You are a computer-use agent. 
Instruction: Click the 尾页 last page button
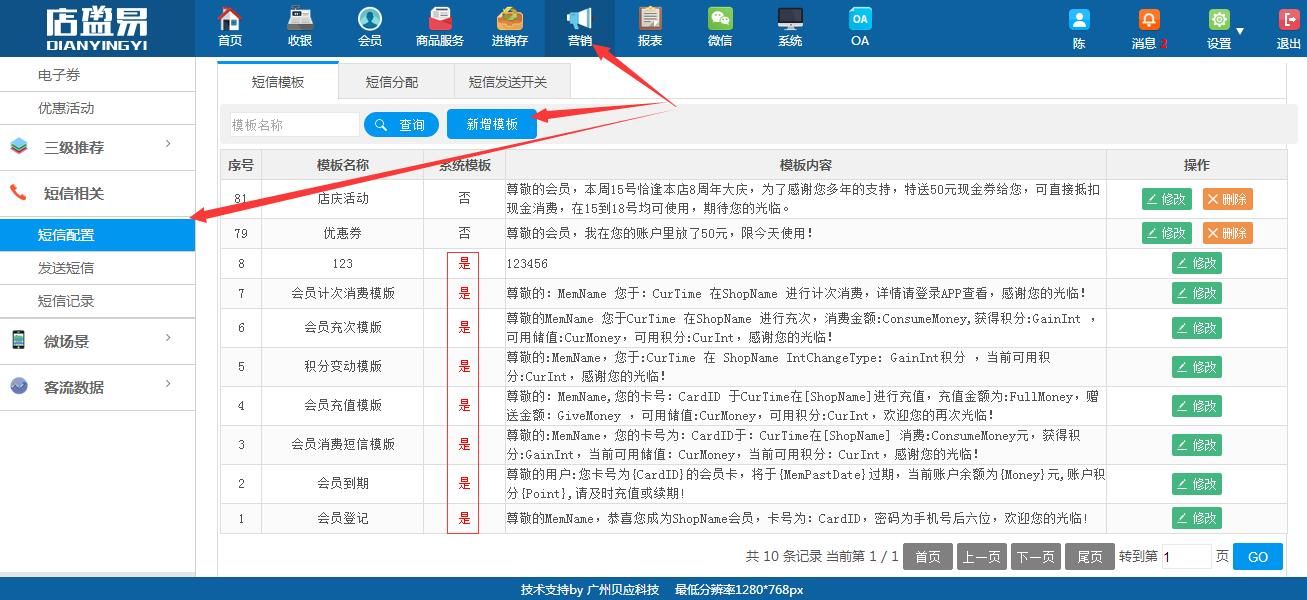pyautogui.click(x=1090, y=557)
